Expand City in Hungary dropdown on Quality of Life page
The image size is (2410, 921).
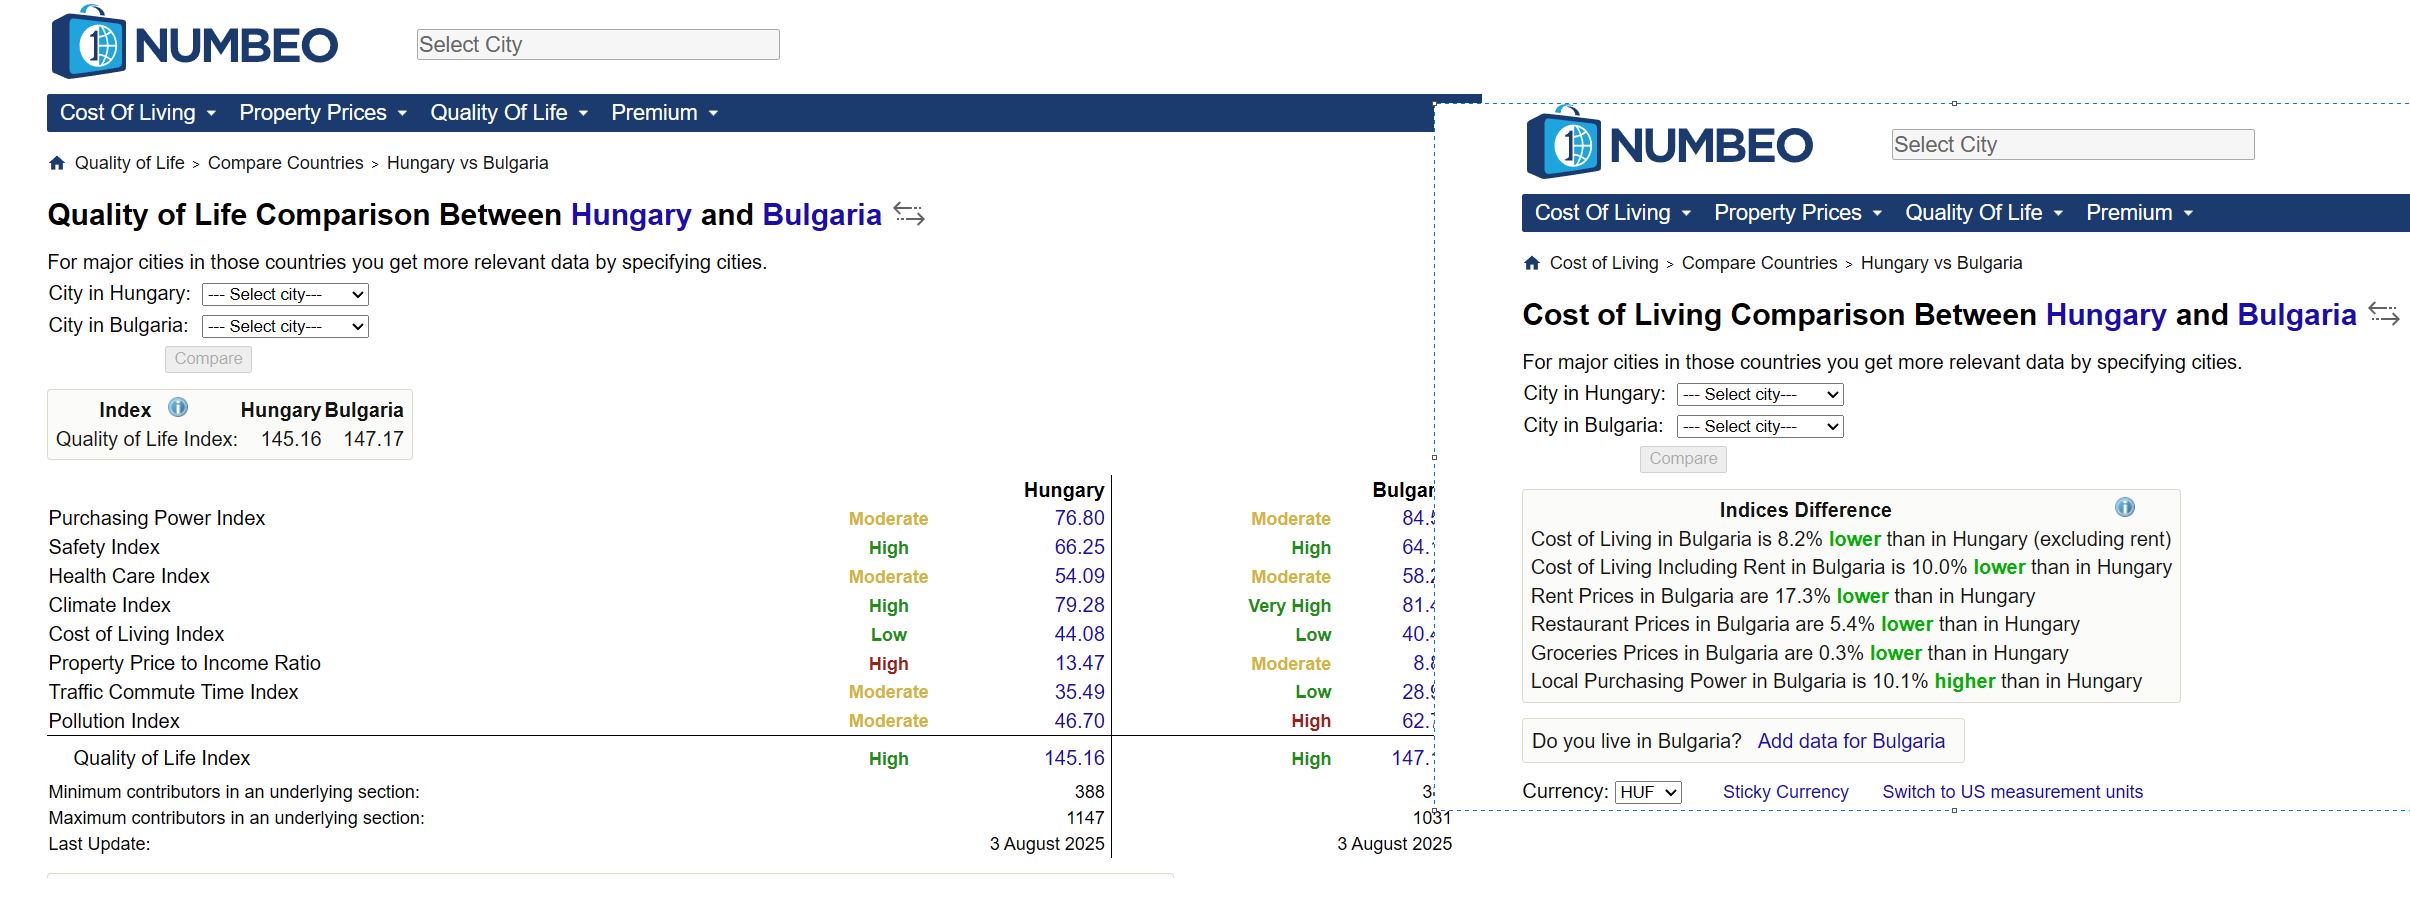coord(285,294)
